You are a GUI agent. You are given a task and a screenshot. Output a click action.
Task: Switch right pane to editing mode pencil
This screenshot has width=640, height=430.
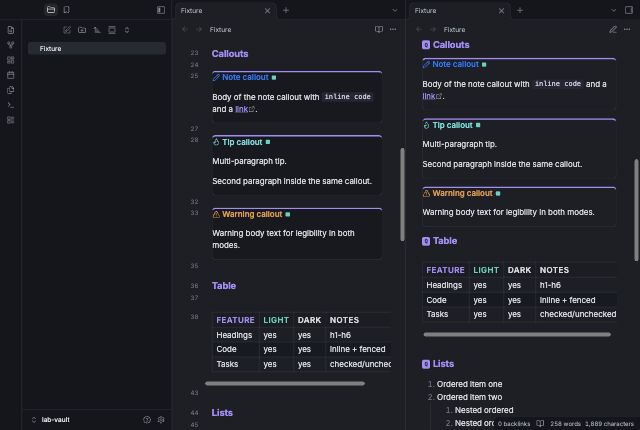[x=613, y=29]
